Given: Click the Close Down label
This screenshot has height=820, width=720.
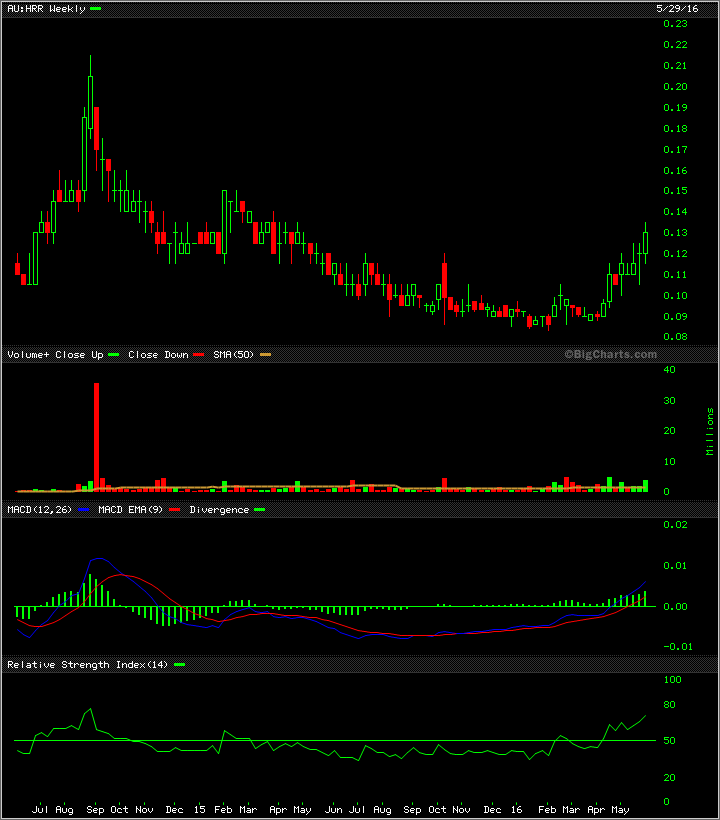Looking at the screenshot, I should pos(158,355).
